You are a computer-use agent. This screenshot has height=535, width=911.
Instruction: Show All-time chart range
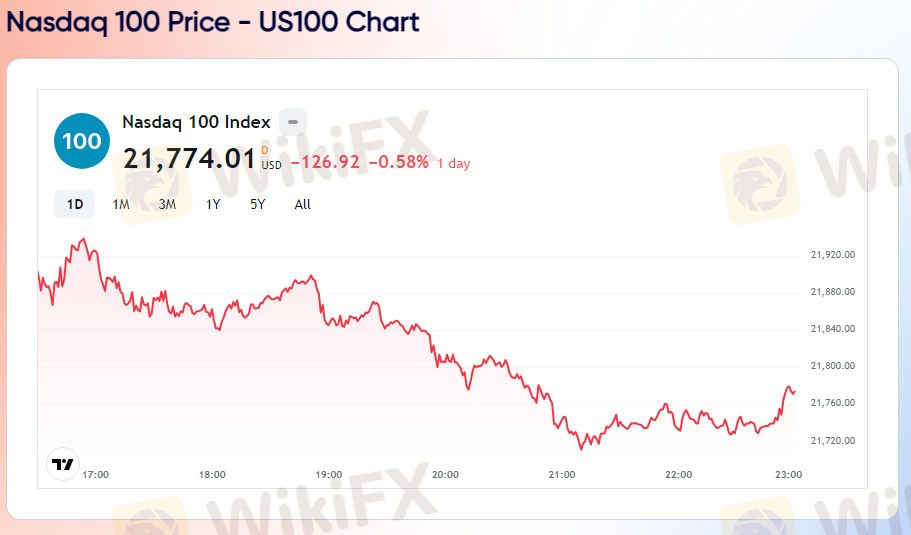click(x=303, y=204)
